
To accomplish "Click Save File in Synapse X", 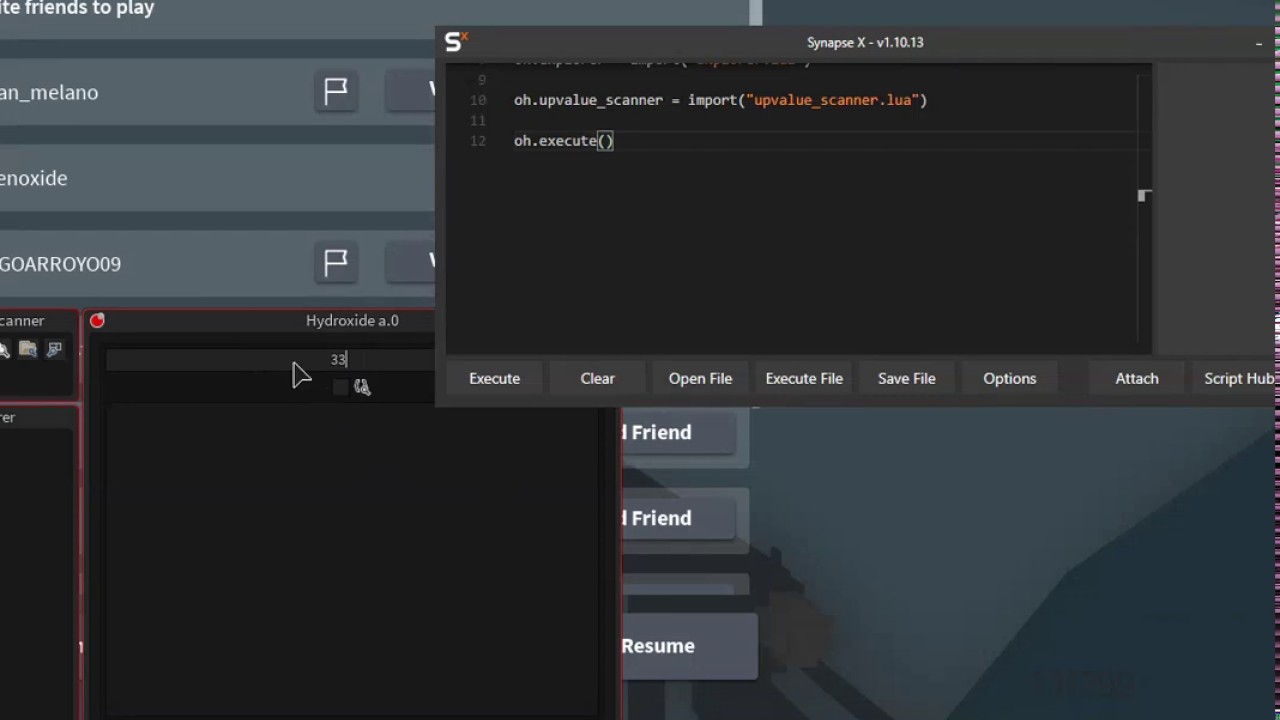I will pos(907,378).
